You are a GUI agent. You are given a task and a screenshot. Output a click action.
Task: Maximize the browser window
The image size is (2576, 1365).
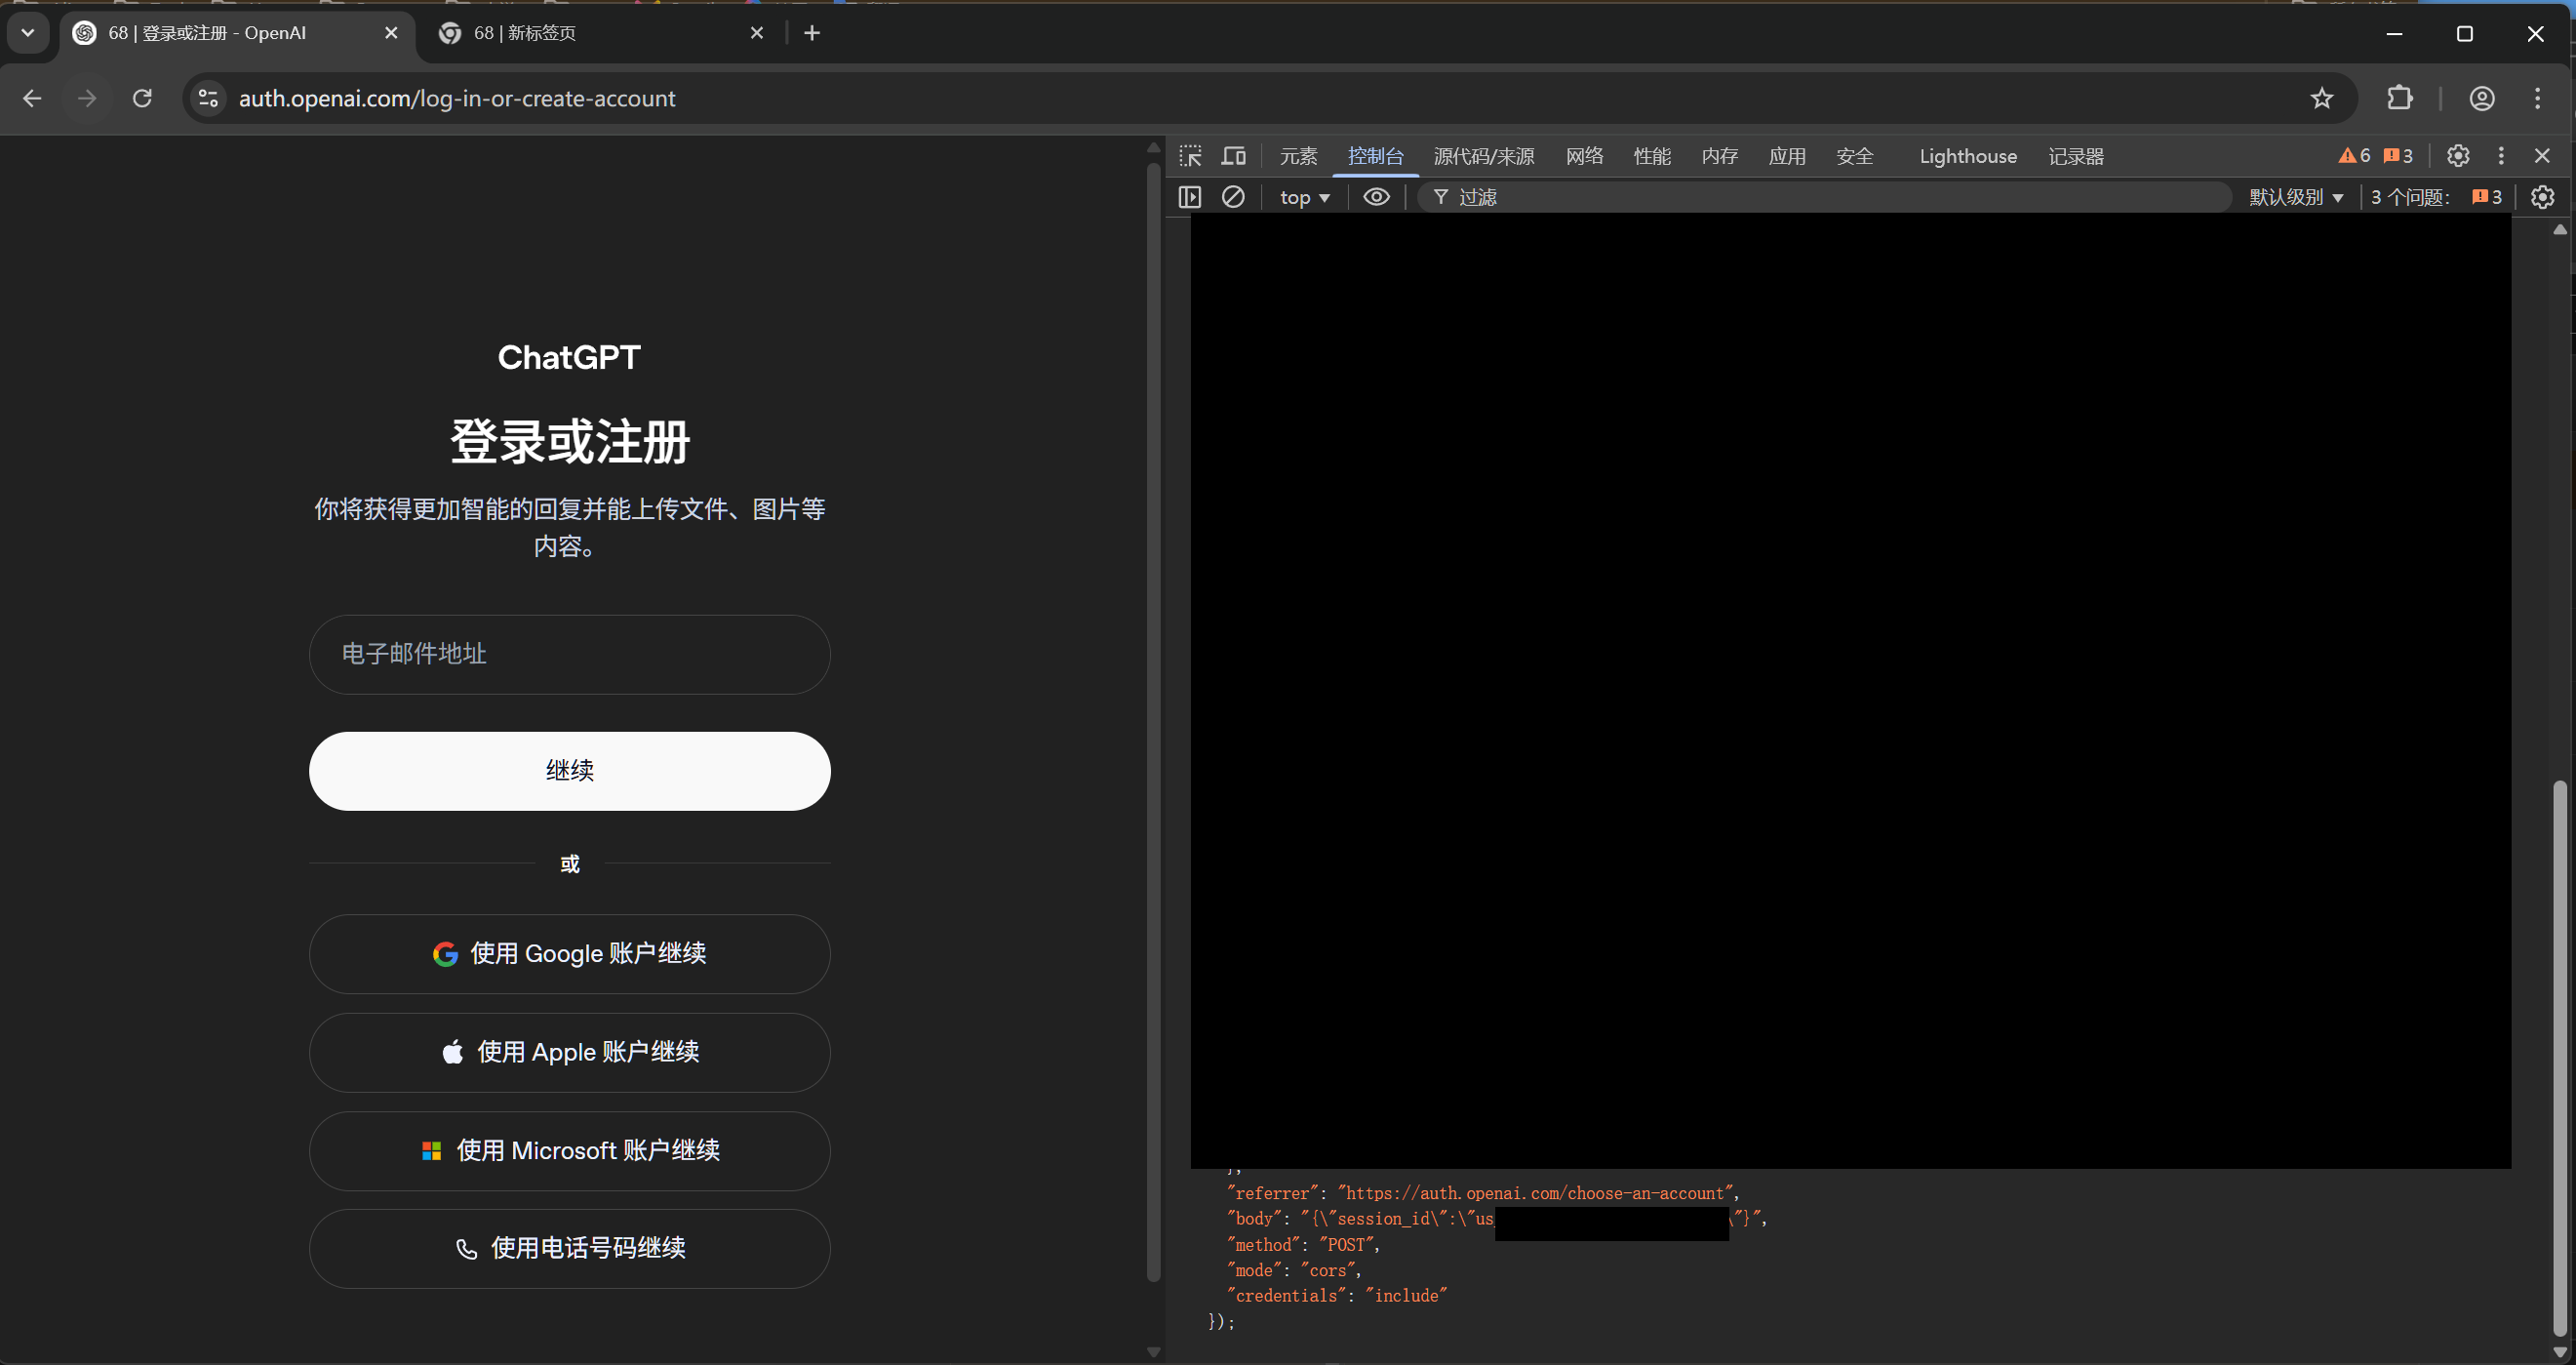click(x=2465, y=33)
